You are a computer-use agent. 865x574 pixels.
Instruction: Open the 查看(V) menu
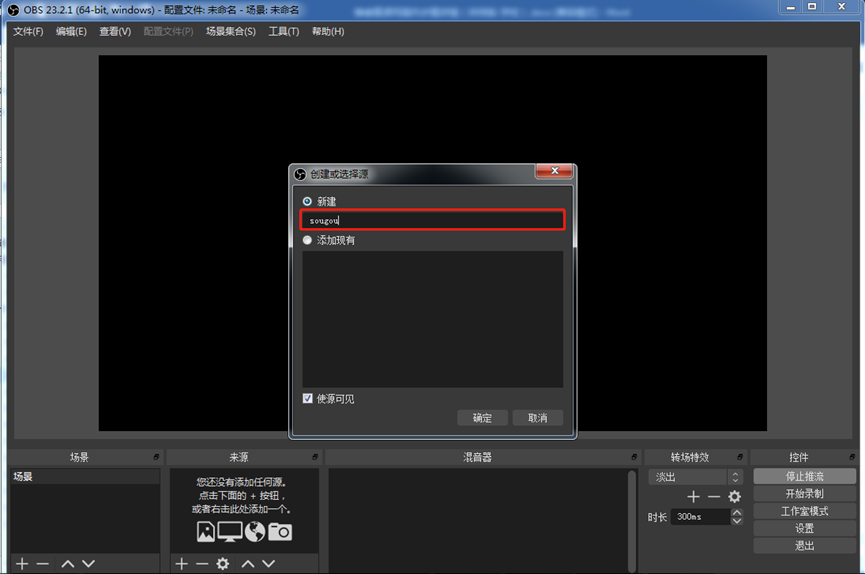click(115, 31)
